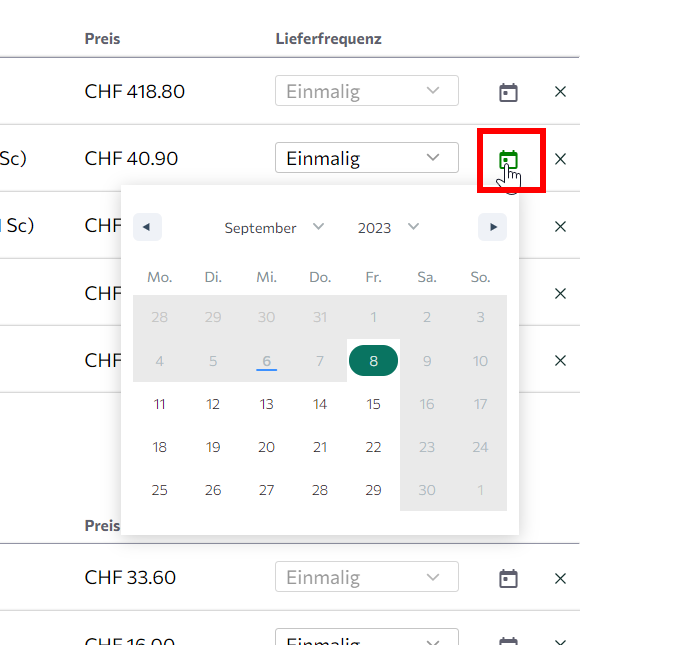Select September 26 in the calendar

pyautogui.click(x=213, y=490)
